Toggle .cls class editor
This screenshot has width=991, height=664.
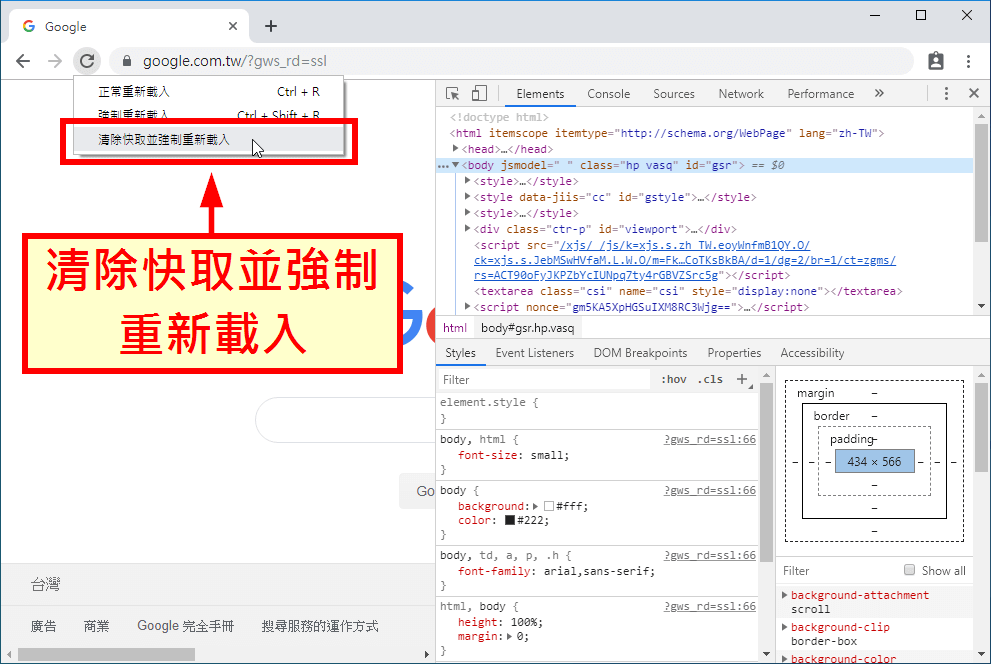(710, 380)
